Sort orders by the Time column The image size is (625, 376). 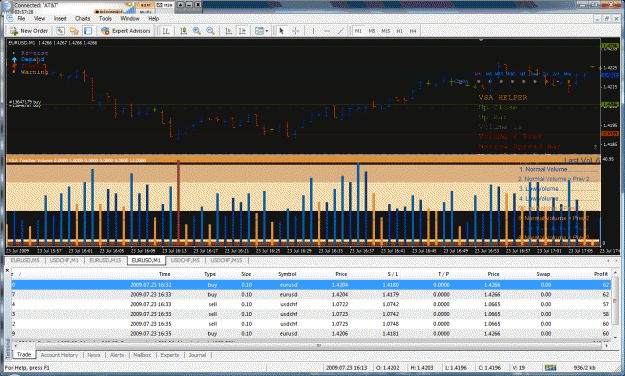coord(165,274)
